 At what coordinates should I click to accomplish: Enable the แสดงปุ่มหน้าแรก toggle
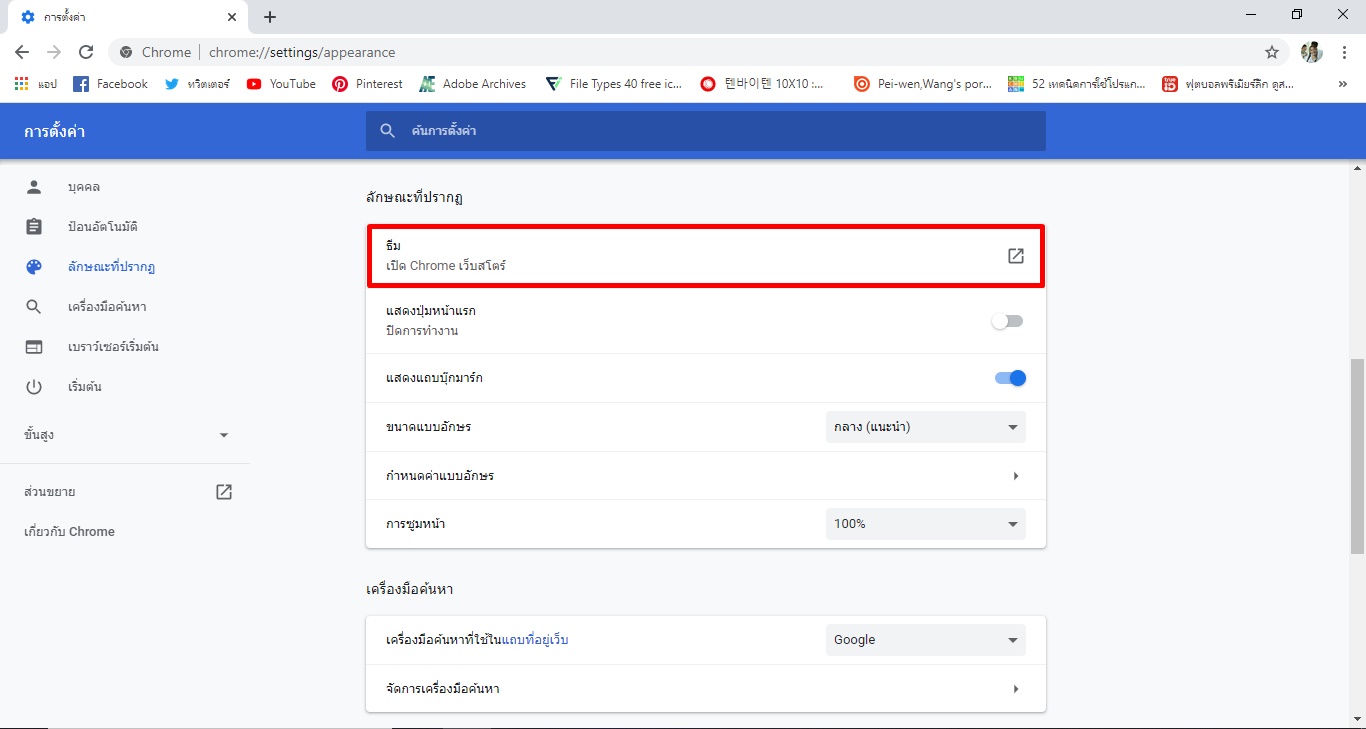(x=1007, y=320)
